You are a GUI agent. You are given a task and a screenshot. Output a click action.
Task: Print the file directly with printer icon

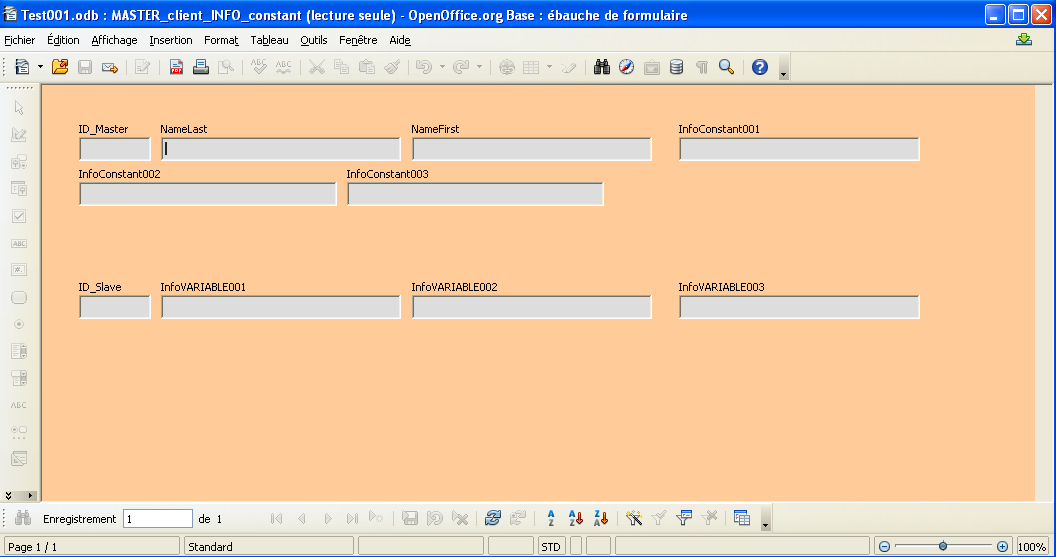pyautogui.click(x=201, y=67)
